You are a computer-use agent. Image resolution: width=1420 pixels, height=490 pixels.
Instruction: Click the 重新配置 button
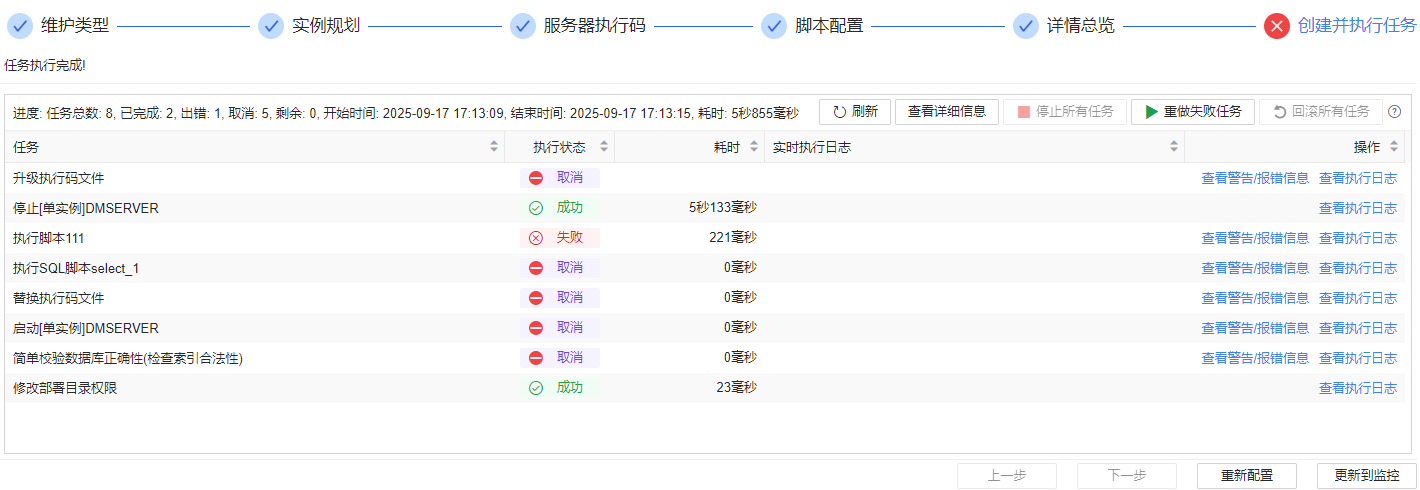coord(1247,476)
